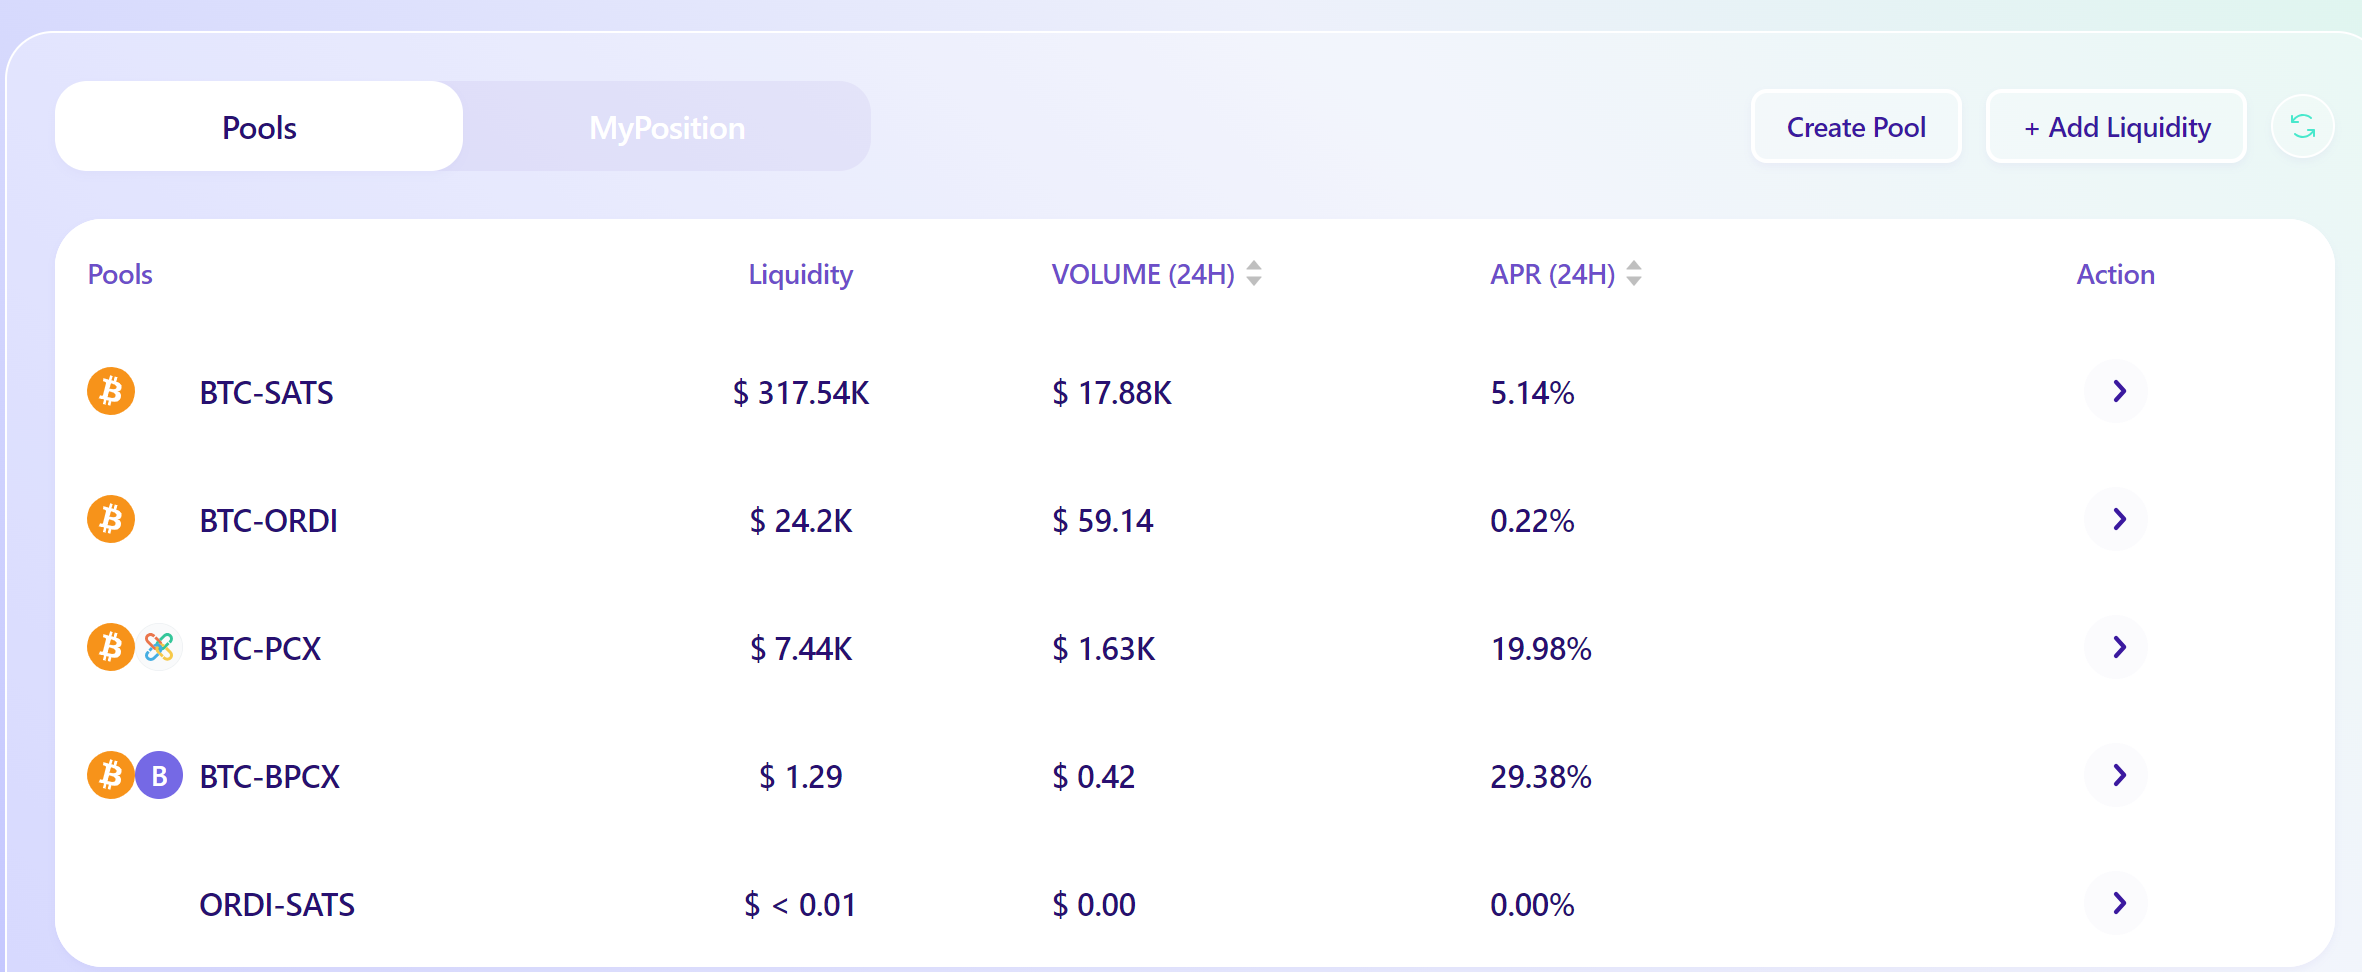This screenshot has height=972, width=2362.
Task: Select the PCX token icon in BTC-PCX row
Action: point(159,647)
